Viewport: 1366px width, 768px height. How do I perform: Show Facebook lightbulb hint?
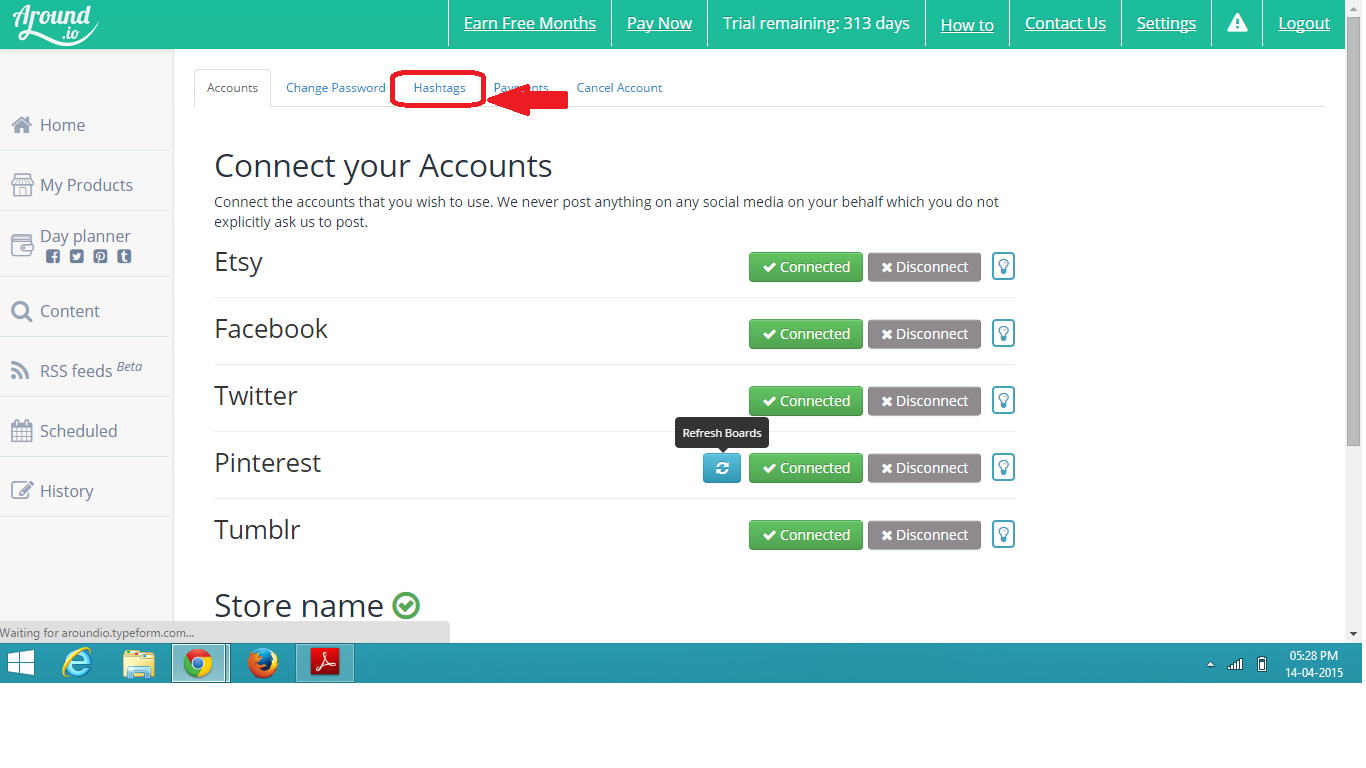coord(1003,334)
